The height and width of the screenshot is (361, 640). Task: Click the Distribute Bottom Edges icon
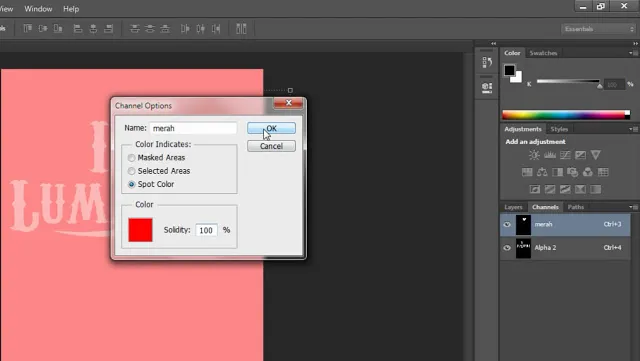tap(165, 29)
